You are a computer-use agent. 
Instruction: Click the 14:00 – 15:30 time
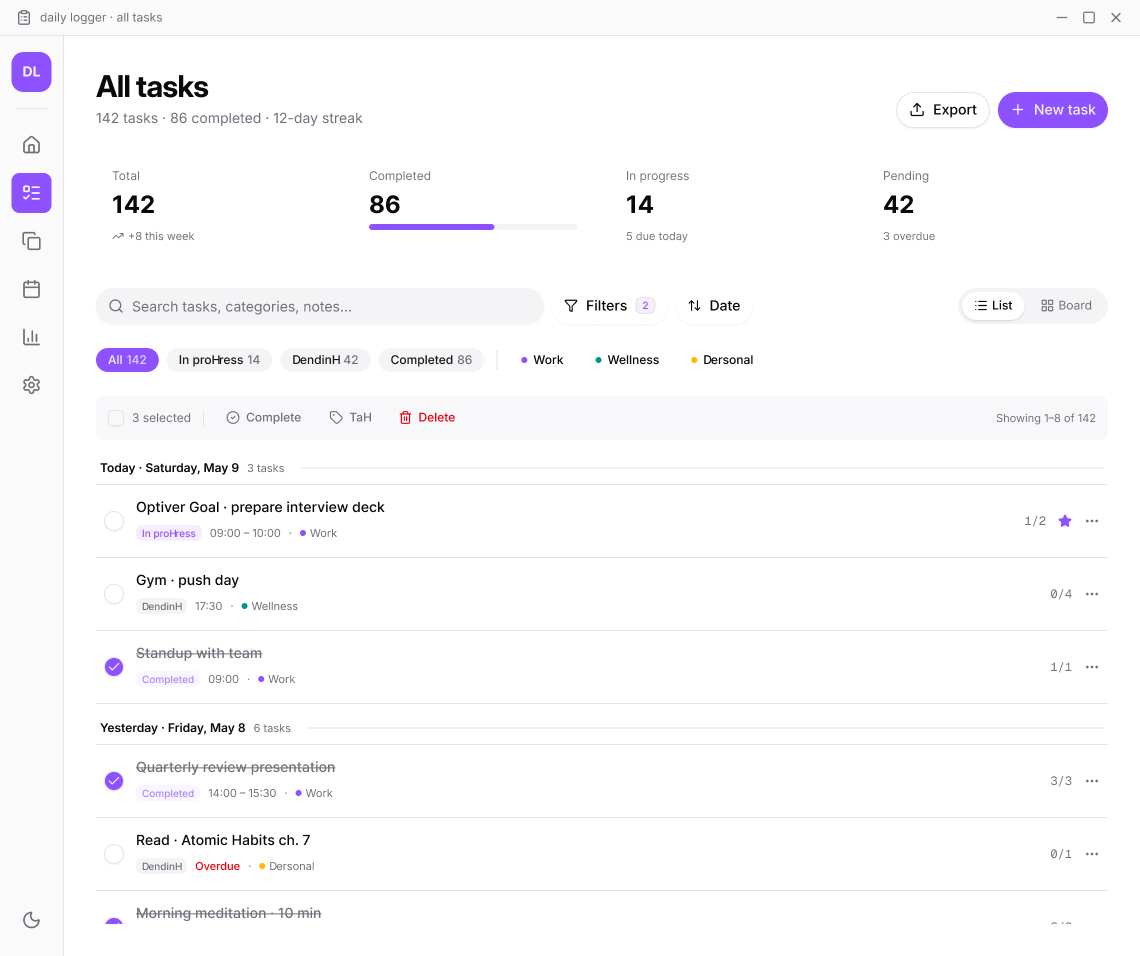coord(242,793)
